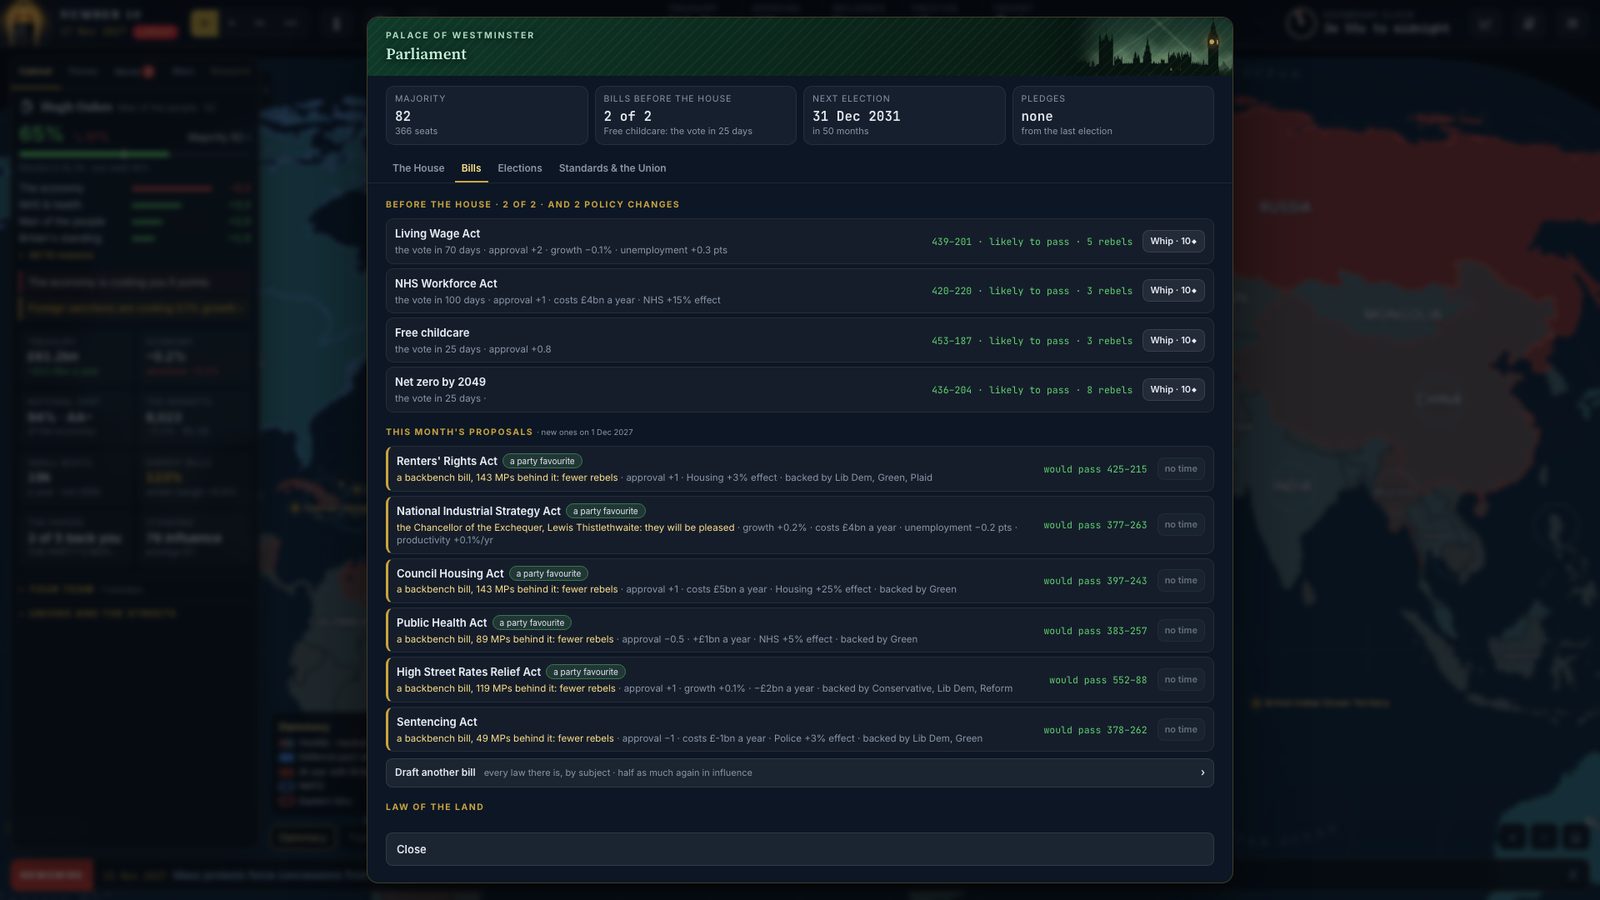Expand the Draft another bill row

pos(800,773)
